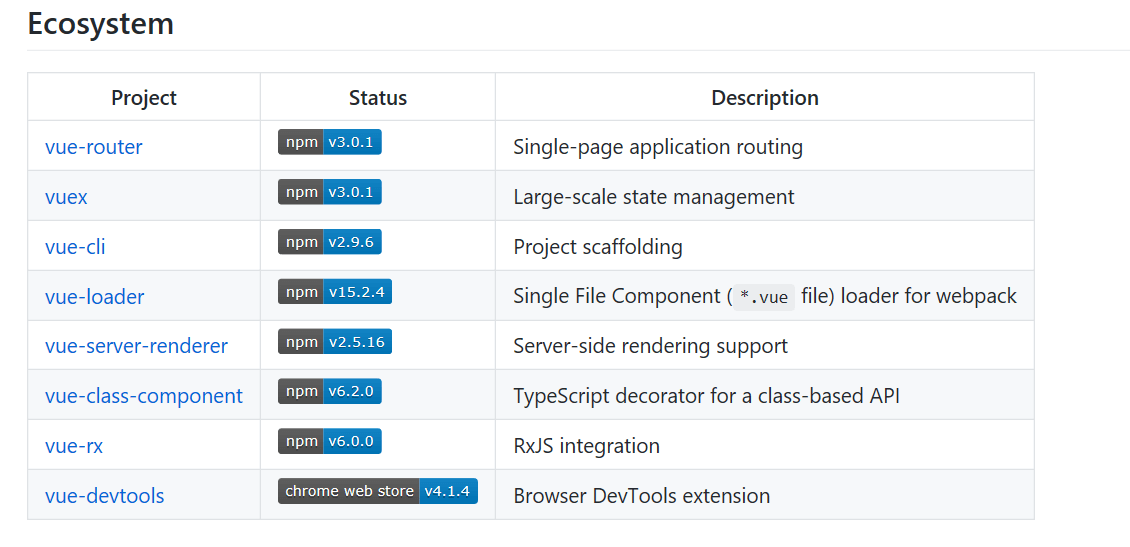Viewport: 1130px width, 547px height.
Task: Click the npm v3.0.1 badge for vue-router
Action: [330, 142]
